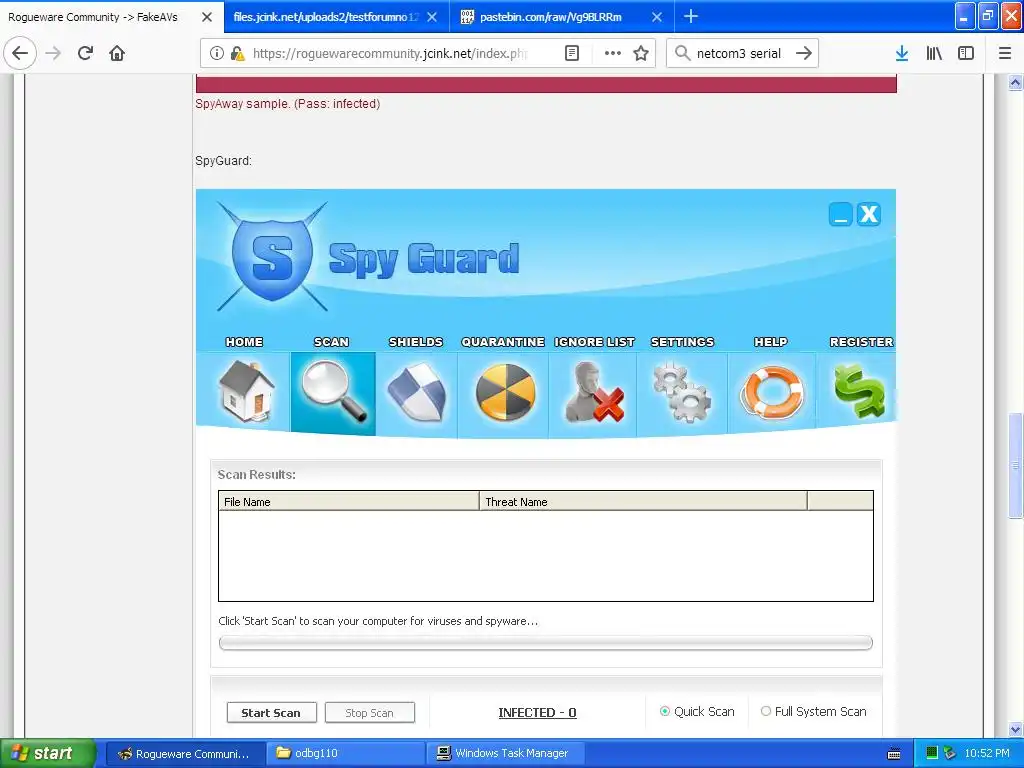The height and width of the screenshot is (768, 1024).
Task: Click the Stop Scan button
Action: pyautogui.click(x=370, y=712)
